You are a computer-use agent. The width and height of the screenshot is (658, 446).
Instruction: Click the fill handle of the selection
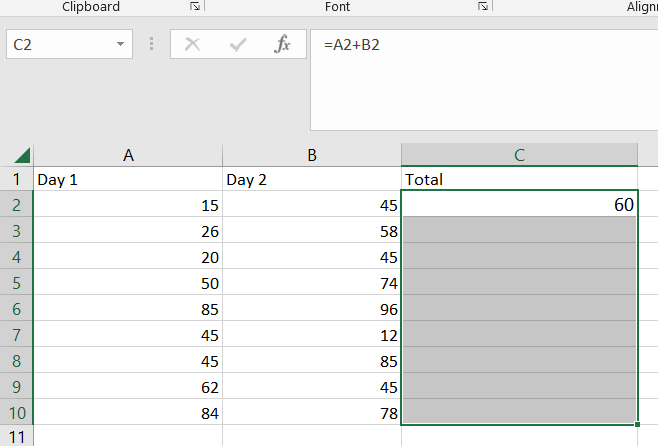tap(637, 424)
